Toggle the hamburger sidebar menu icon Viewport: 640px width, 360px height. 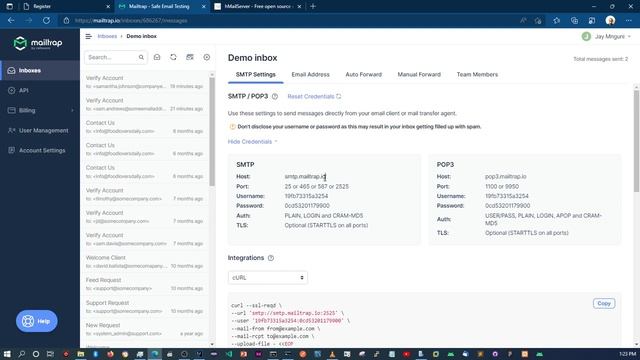89,36
